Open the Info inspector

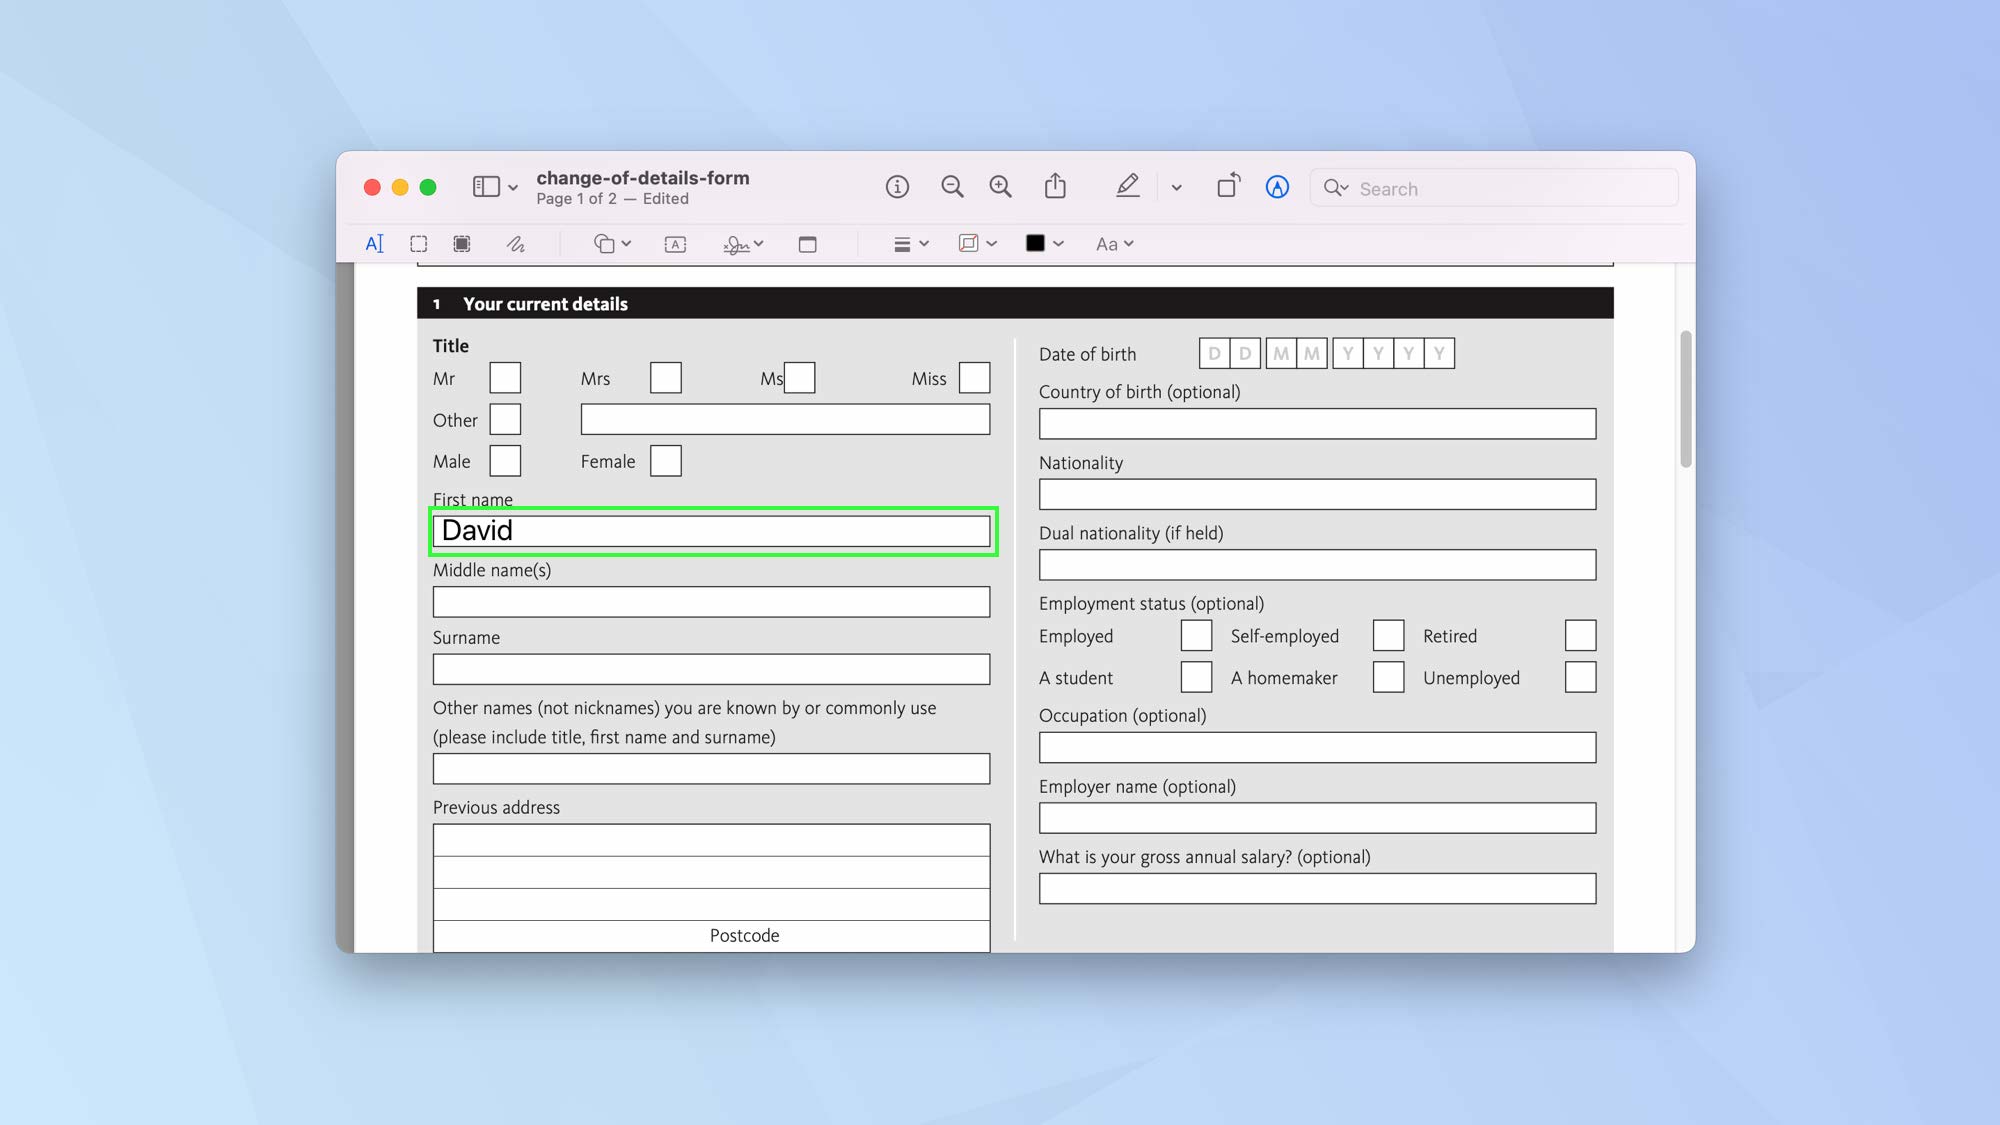pyautogui.click(x=897, y=187)
